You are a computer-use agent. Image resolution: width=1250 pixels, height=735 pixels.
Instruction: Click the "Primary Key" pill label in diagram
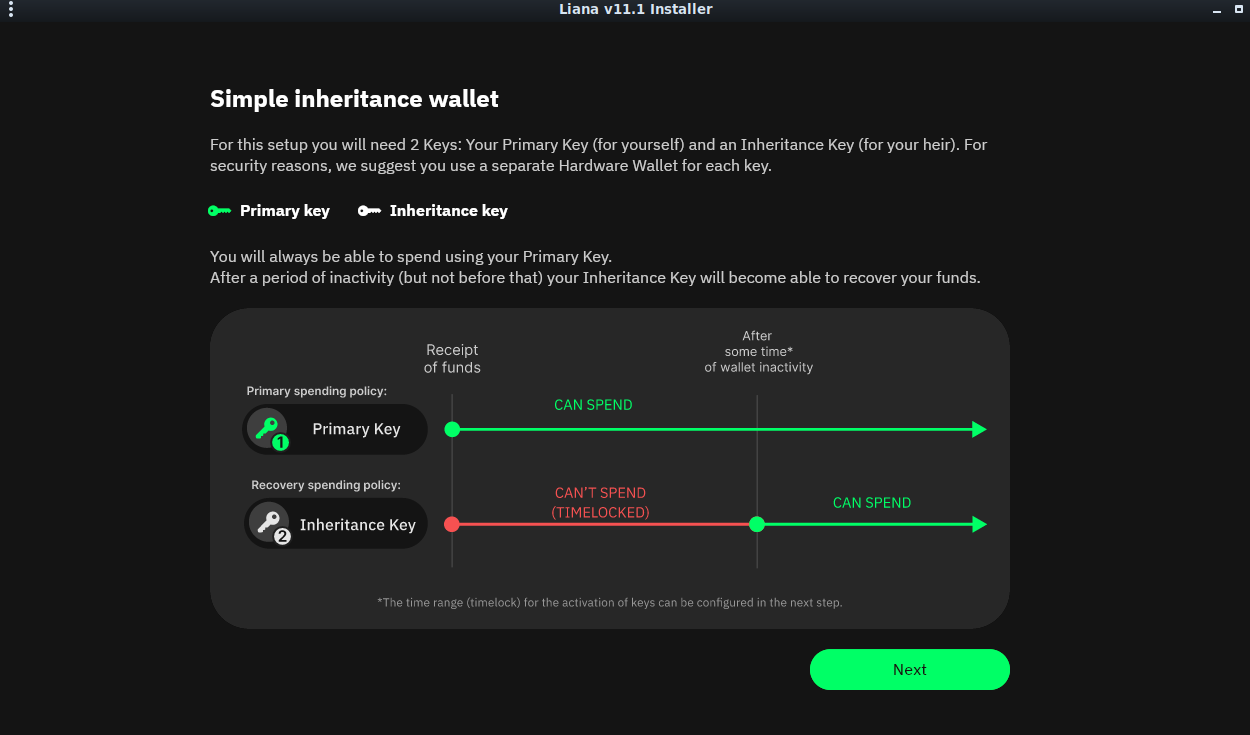click(356, 429)
